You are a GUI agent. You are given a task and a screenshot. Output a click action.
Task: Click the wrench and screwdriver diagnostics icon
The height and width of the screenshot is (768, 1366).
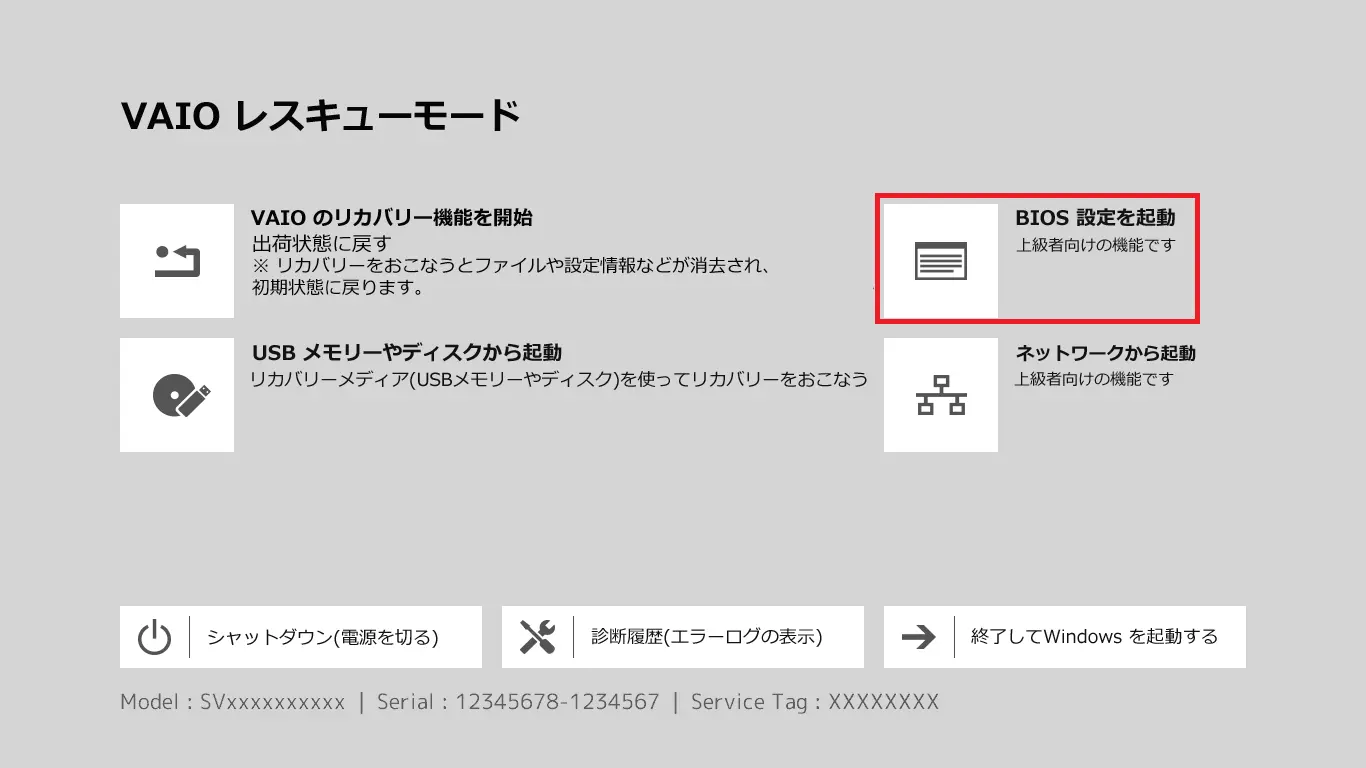[x=537, y=637]
